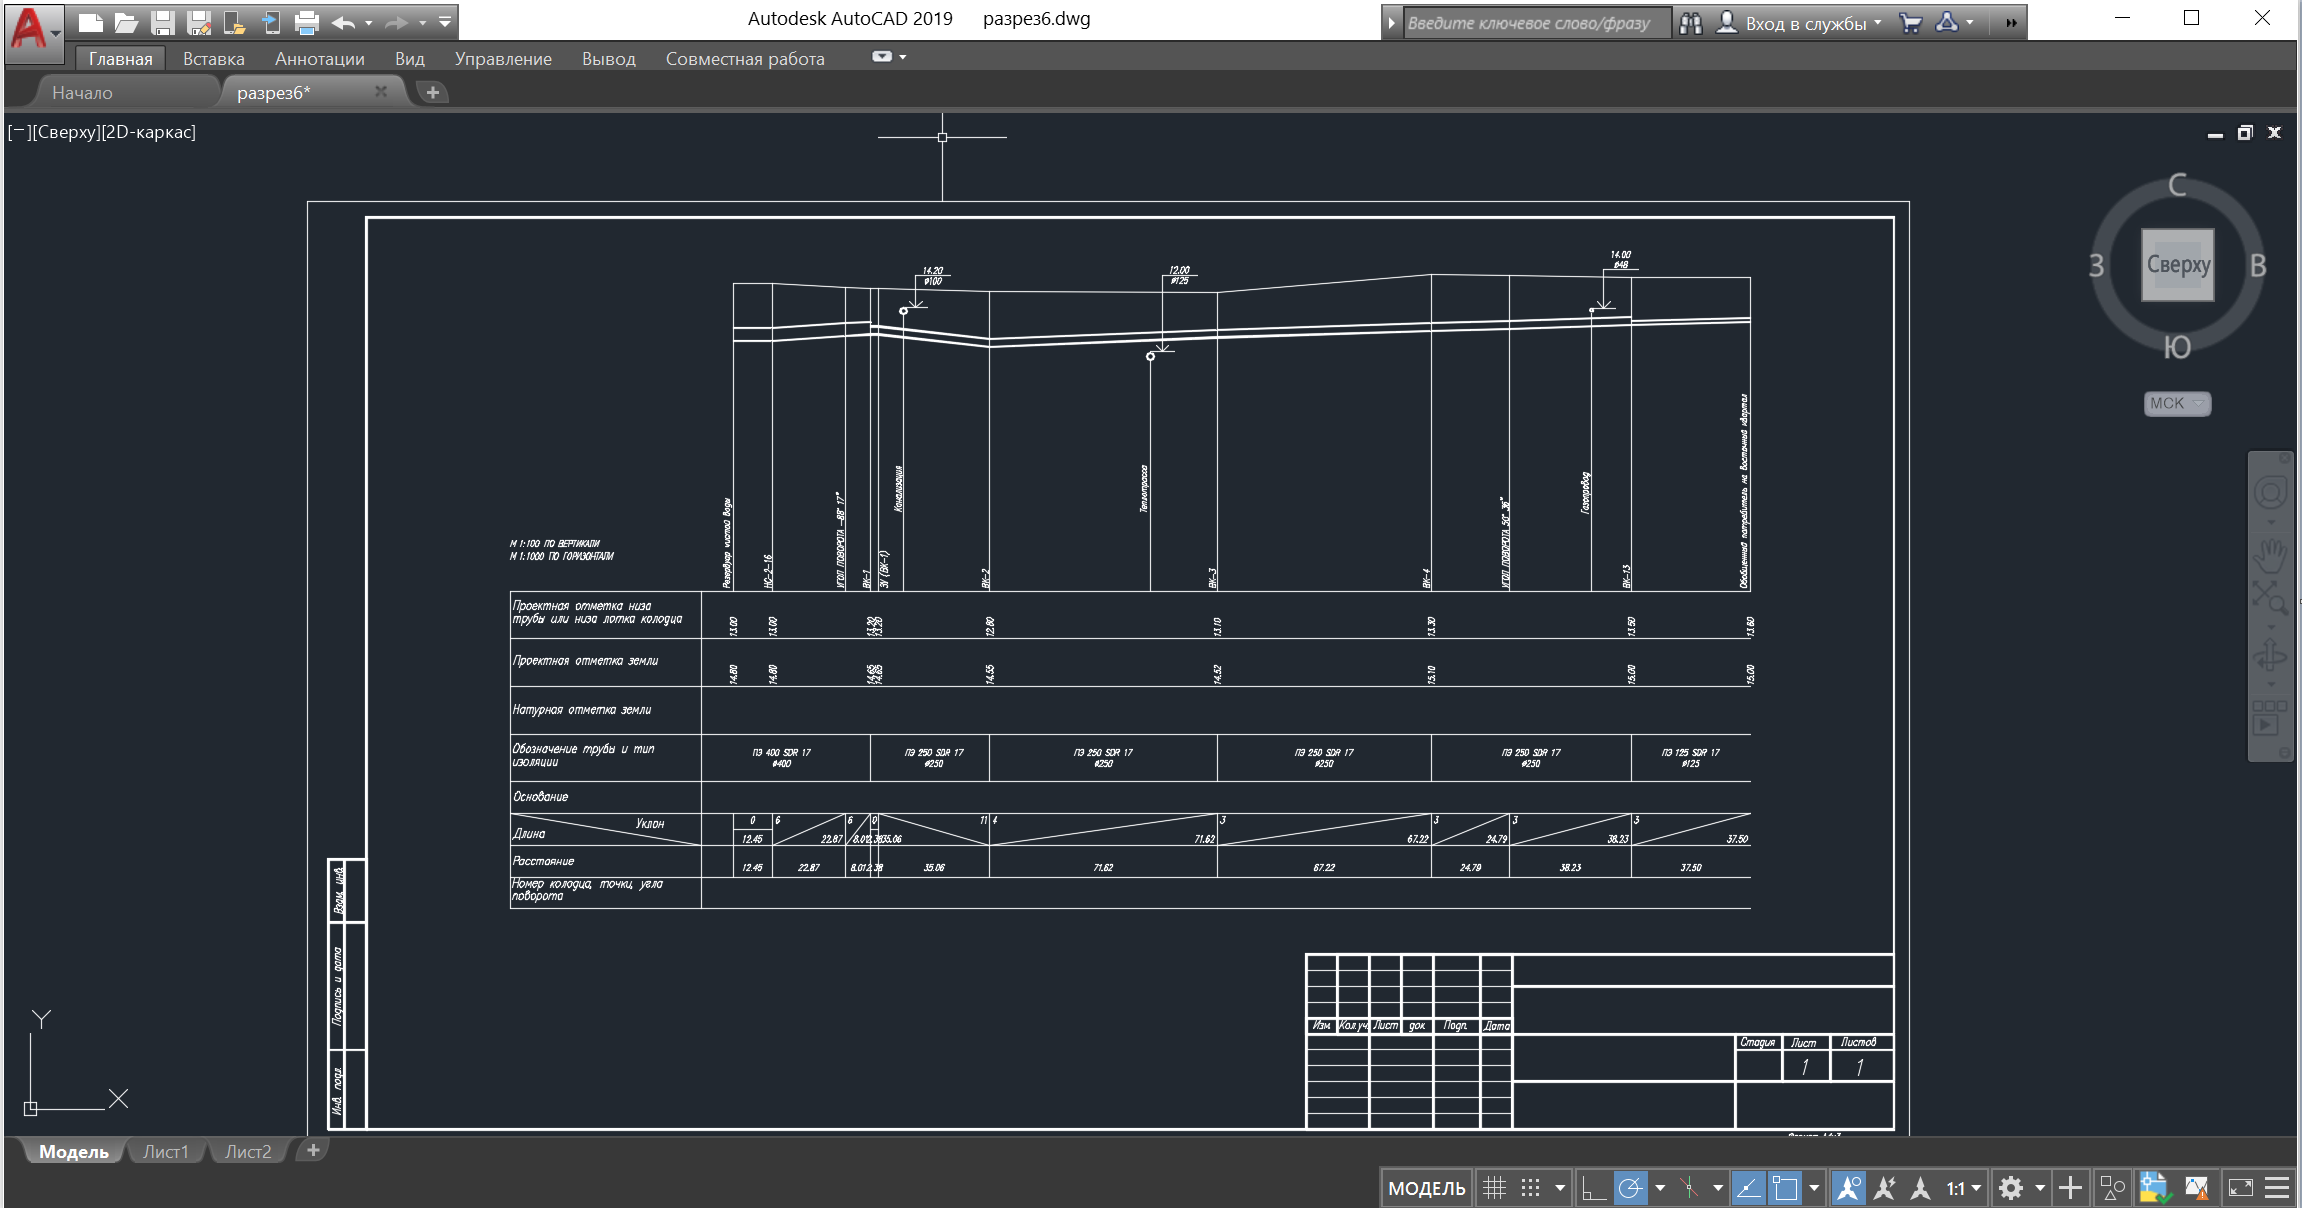Click the Clean Screen fullscreen icon
2302x1216 pixels.
(2241, 1188)
